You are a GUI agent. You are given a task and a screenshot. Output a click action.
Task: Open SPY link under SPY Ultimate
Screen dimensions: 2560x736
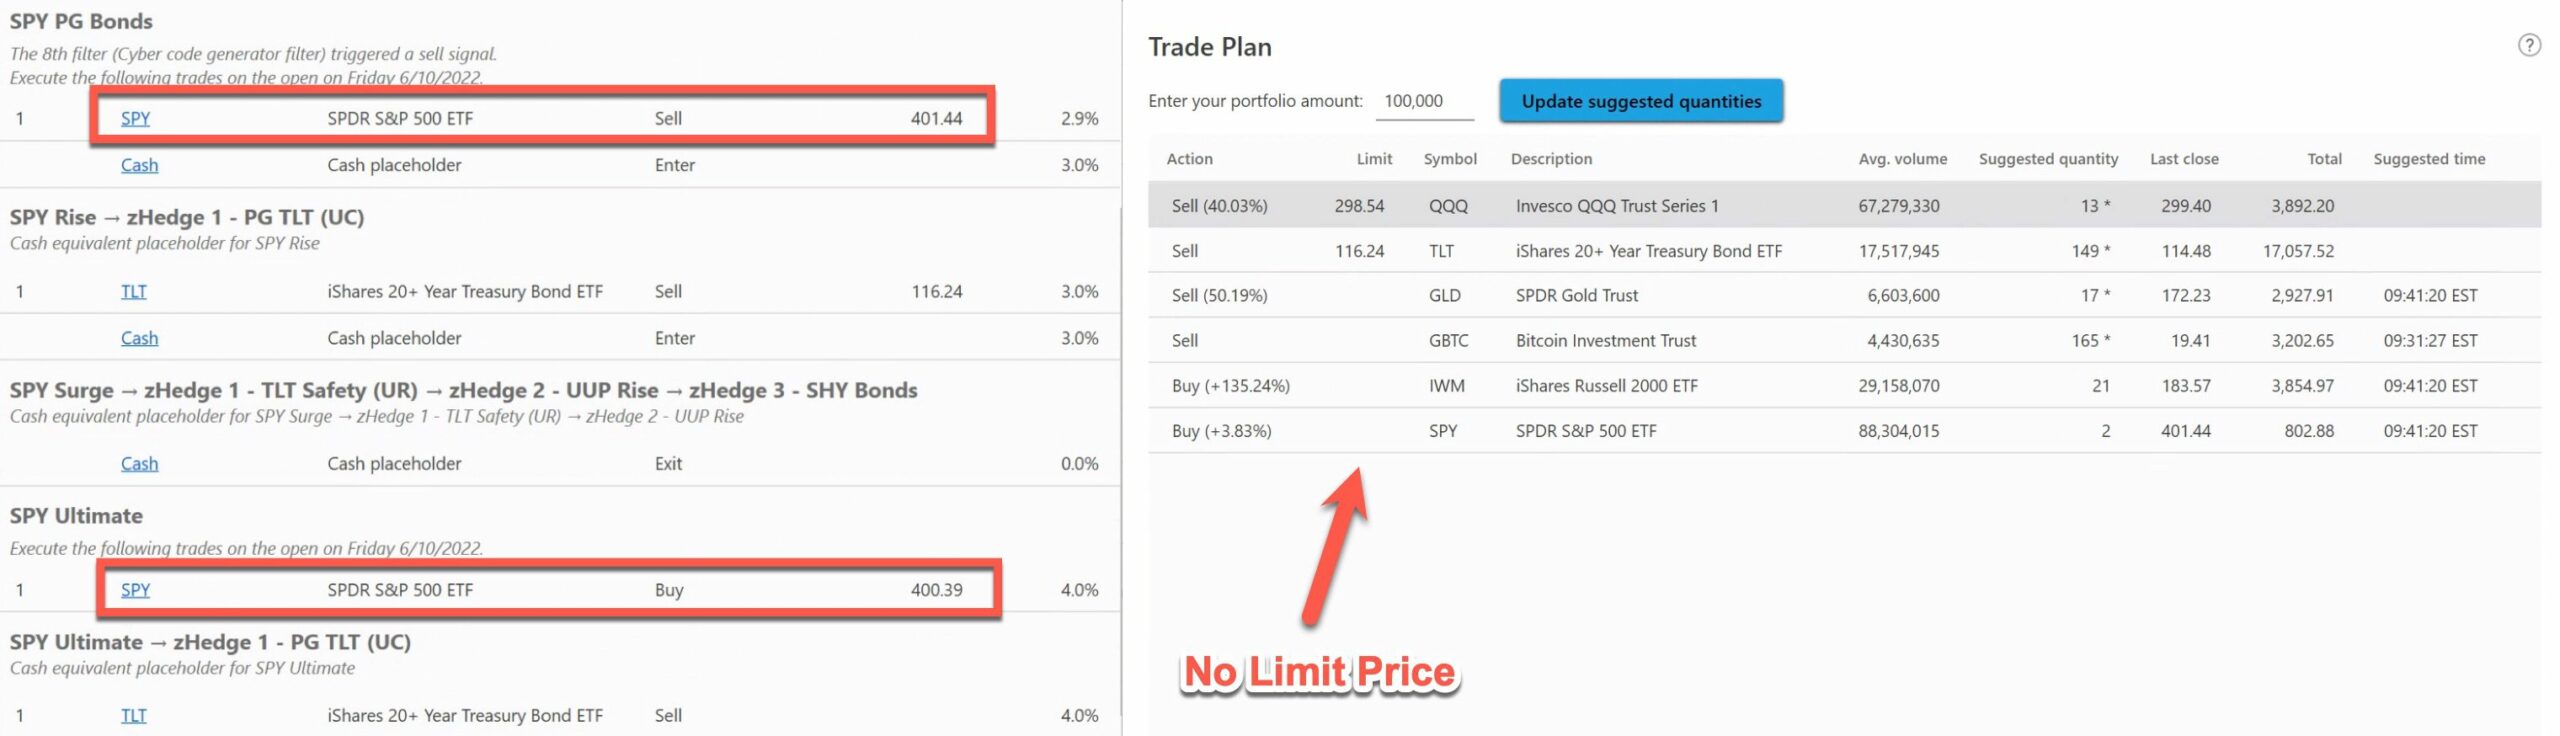(135, 590)
